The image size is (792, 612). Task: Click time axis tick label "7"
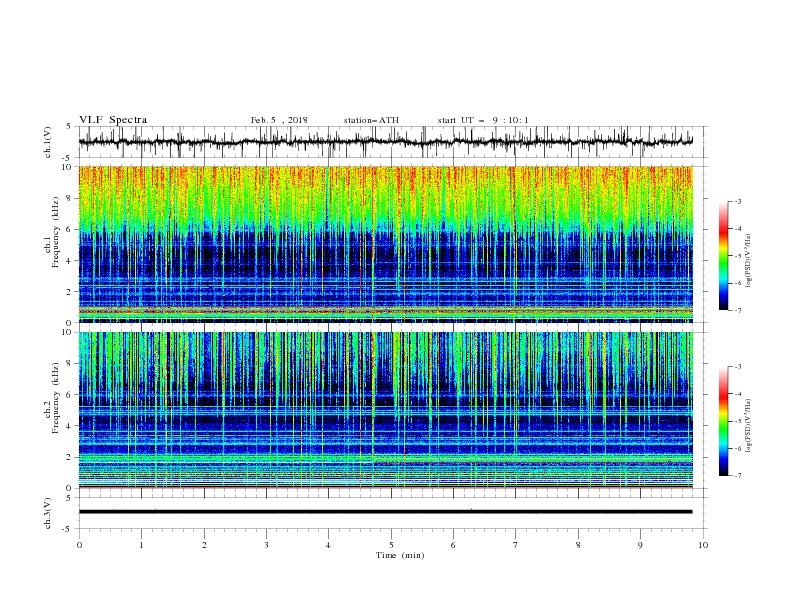tap(516, 545)
